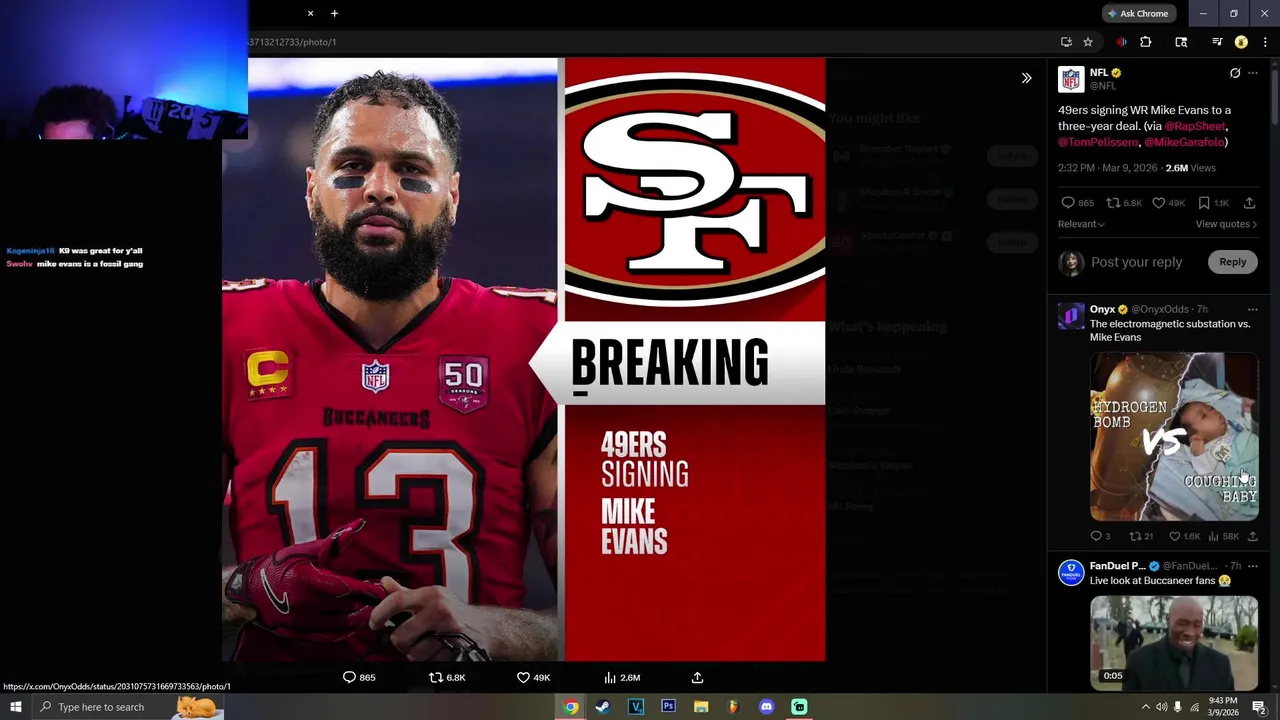This screenshot has height=720, width=1280.
Task: Open Steam from the taskbar
Action: point(603,707)
